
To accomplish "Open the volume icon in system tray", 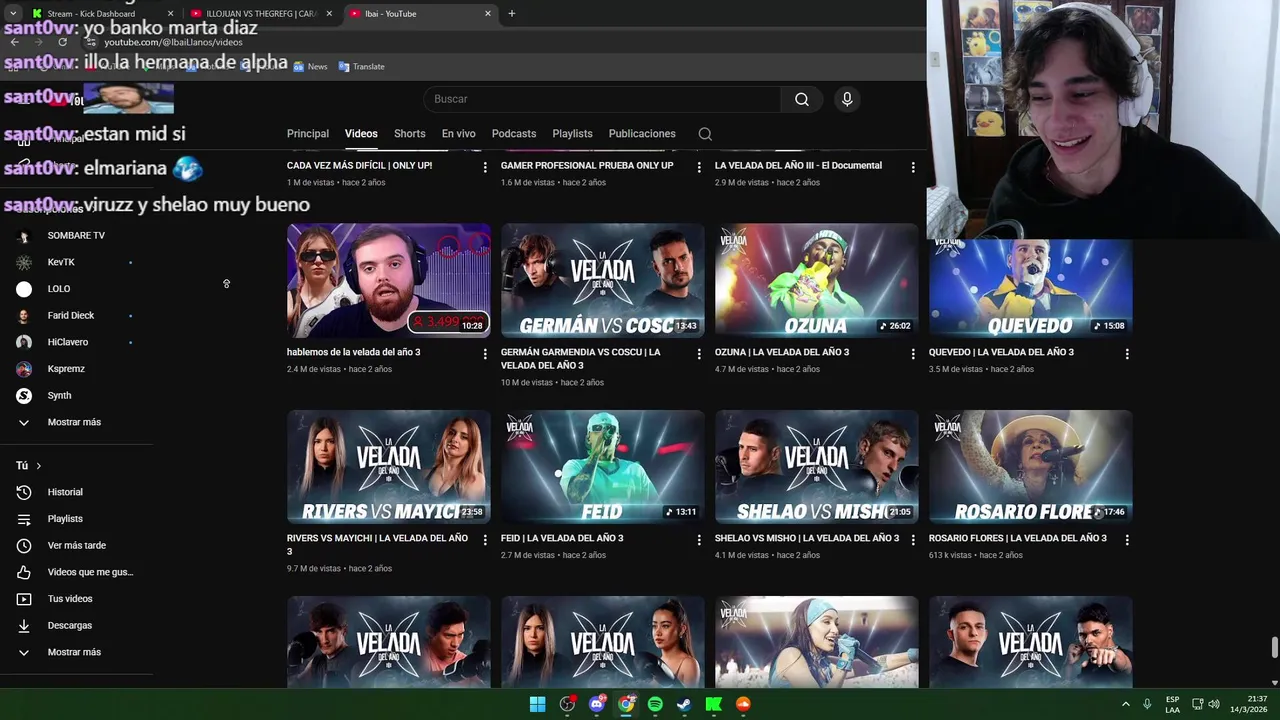I will (1214, 704).
